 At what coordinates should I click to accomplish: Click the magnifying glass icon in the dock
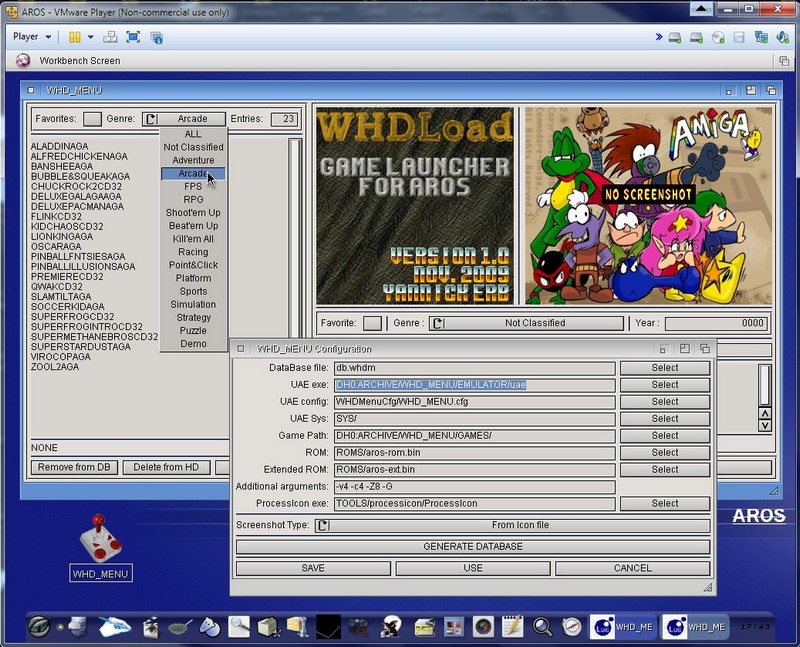pyautogui.click(x=542, y=627)
